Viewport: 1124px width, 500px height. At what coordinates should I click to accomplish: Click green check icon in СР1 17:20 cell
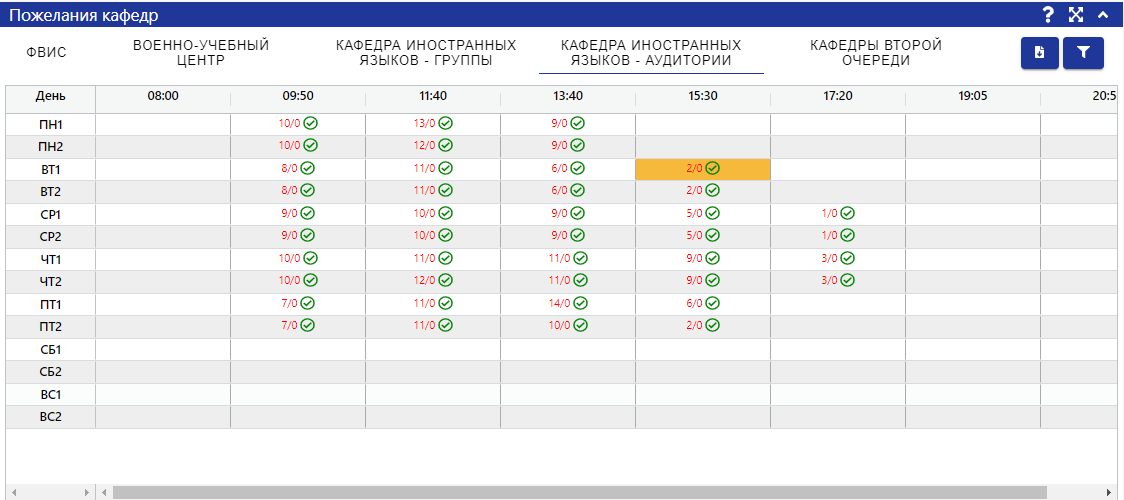[847, 213]
